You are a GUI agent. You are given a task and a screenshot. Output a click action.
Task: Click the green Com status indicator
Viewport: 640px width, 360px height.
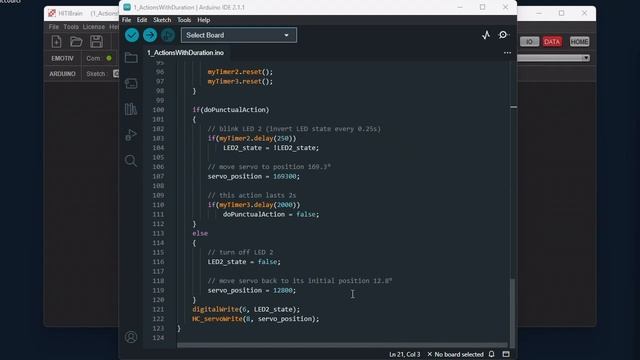(x=109, y=58)
